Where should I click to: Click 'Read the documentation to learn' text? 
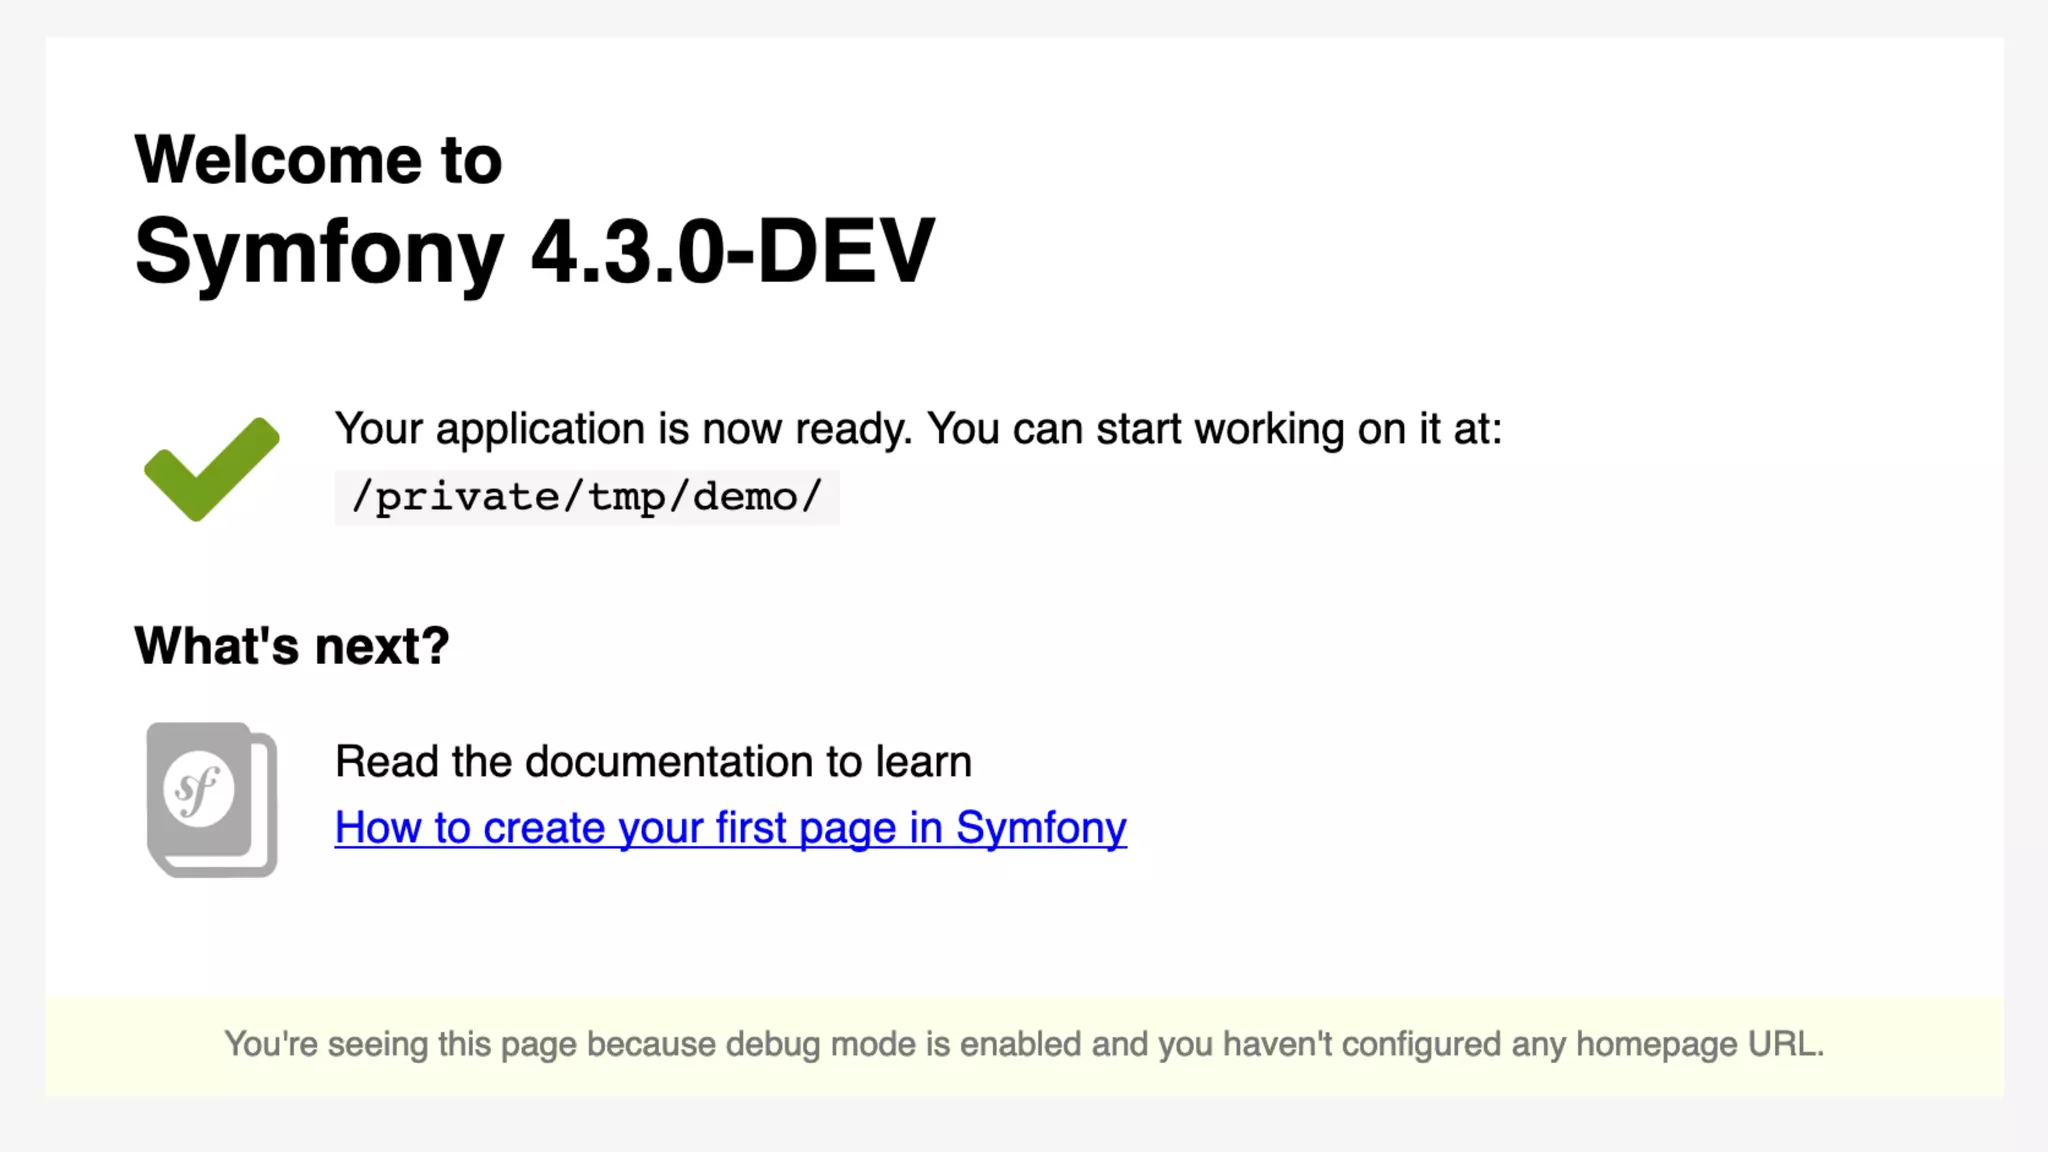click(653, 762)
